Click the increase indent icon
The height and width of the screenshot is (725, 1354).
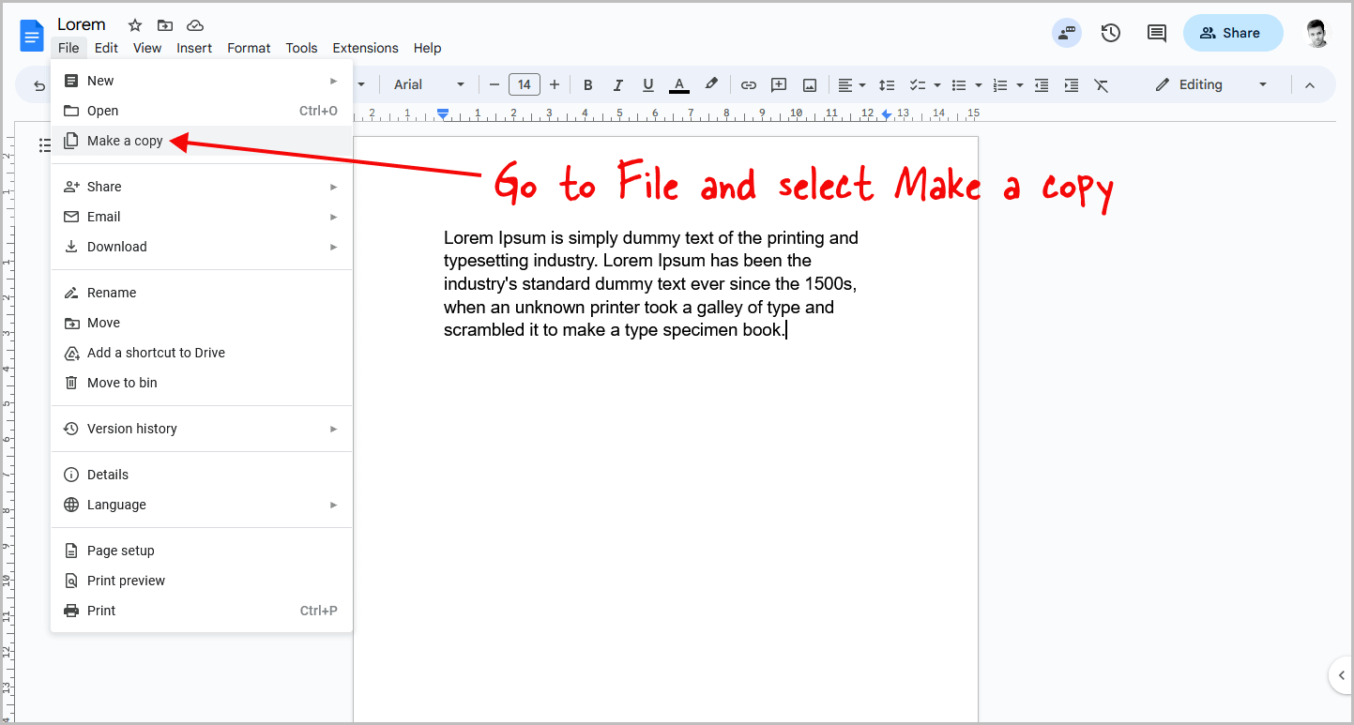(1071, 85)
